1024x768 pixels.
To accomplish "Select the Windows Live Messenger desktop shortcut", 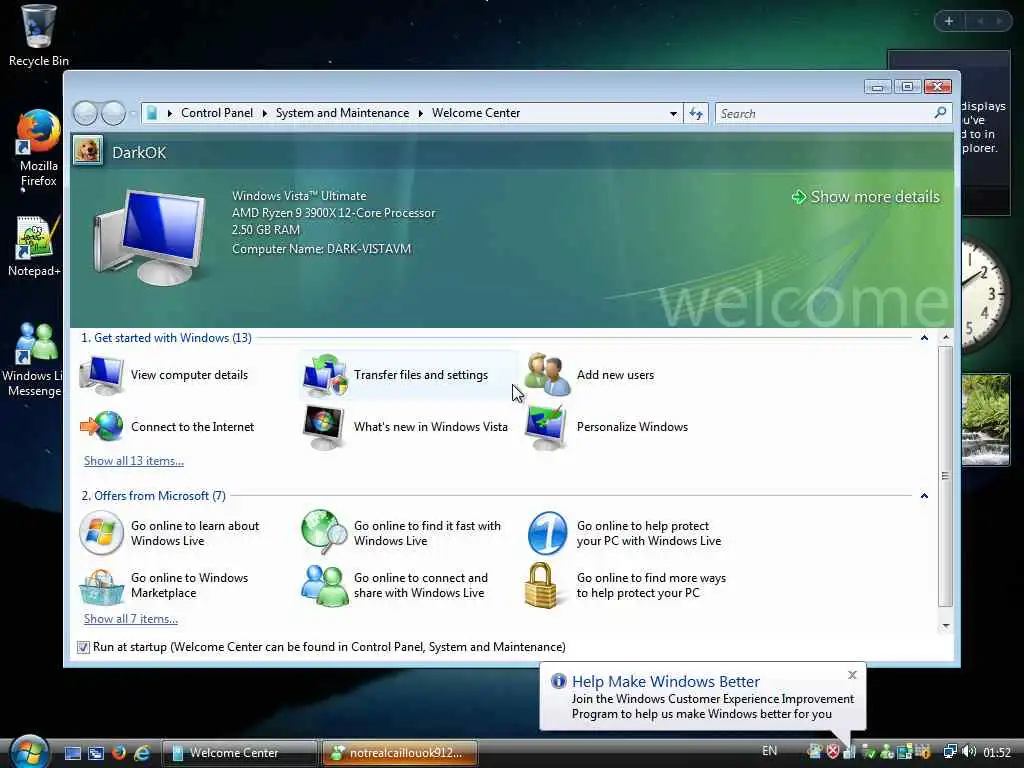I will [x=33, y=359].
